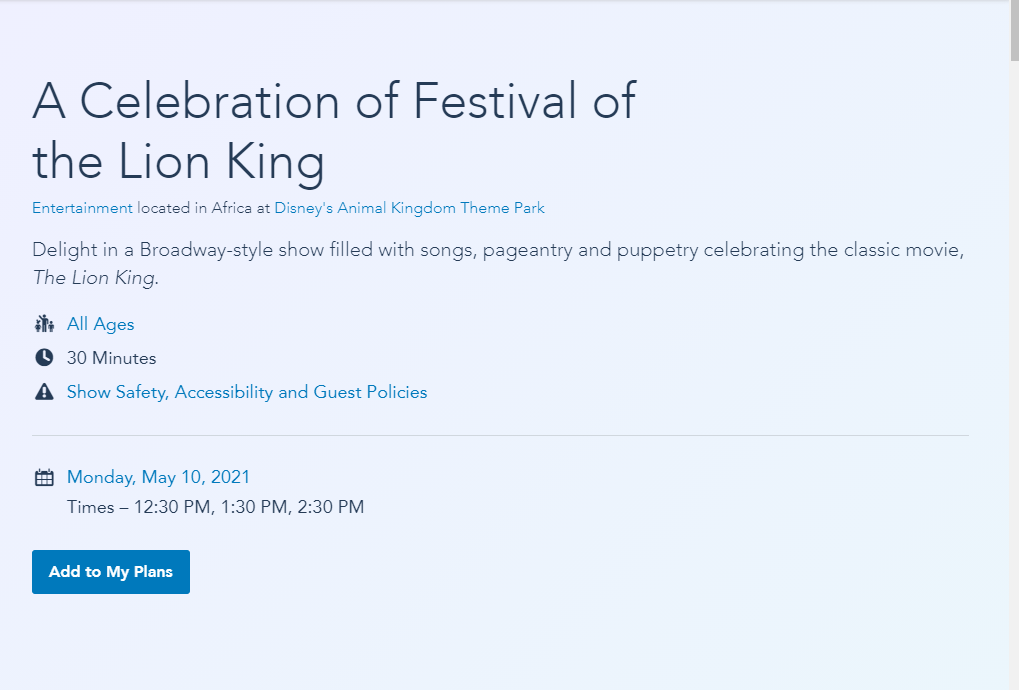Screen dimensions: 1019x690
Task: Open the Entertainment category link
Action: [x=82, y=208]
